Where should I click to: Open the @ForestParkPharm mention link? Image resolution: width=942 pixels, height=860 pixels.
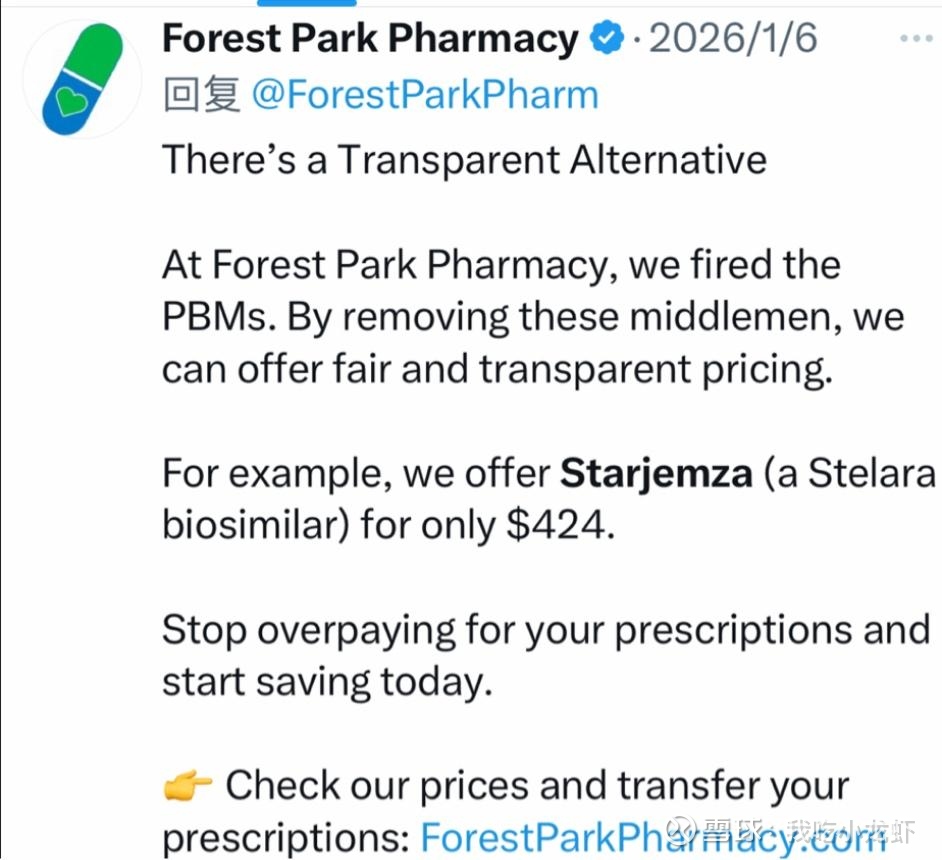(424, 95)
